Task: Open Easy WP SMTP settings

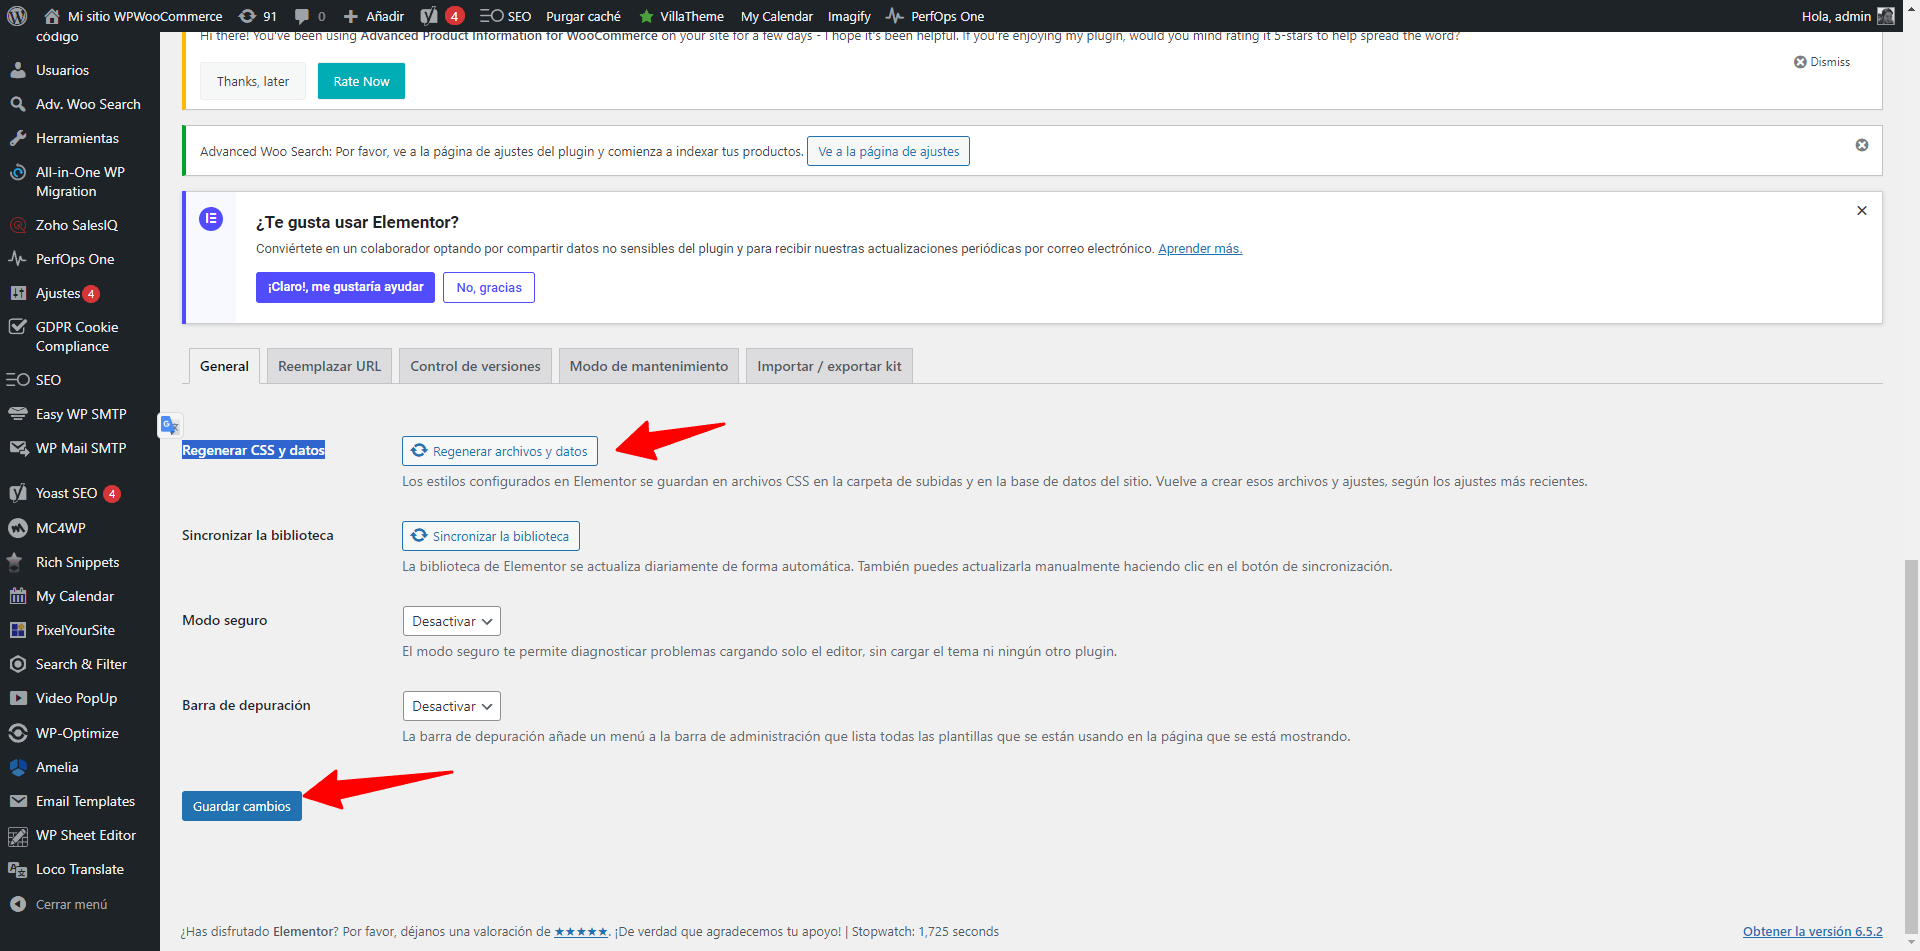Action: pos(80,414)
